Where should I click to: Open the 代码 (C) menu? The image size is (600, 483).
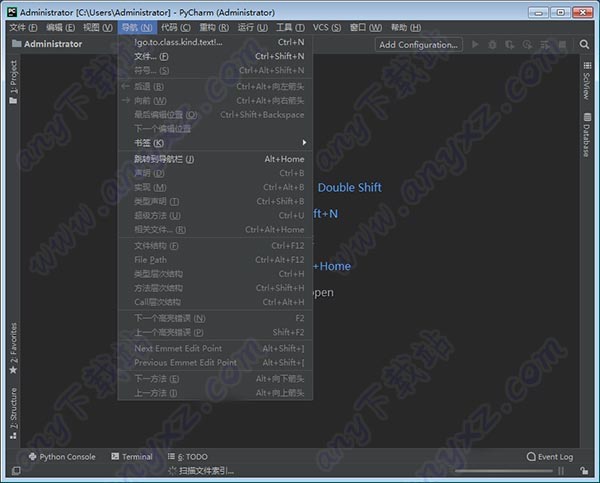coord(176,28)
